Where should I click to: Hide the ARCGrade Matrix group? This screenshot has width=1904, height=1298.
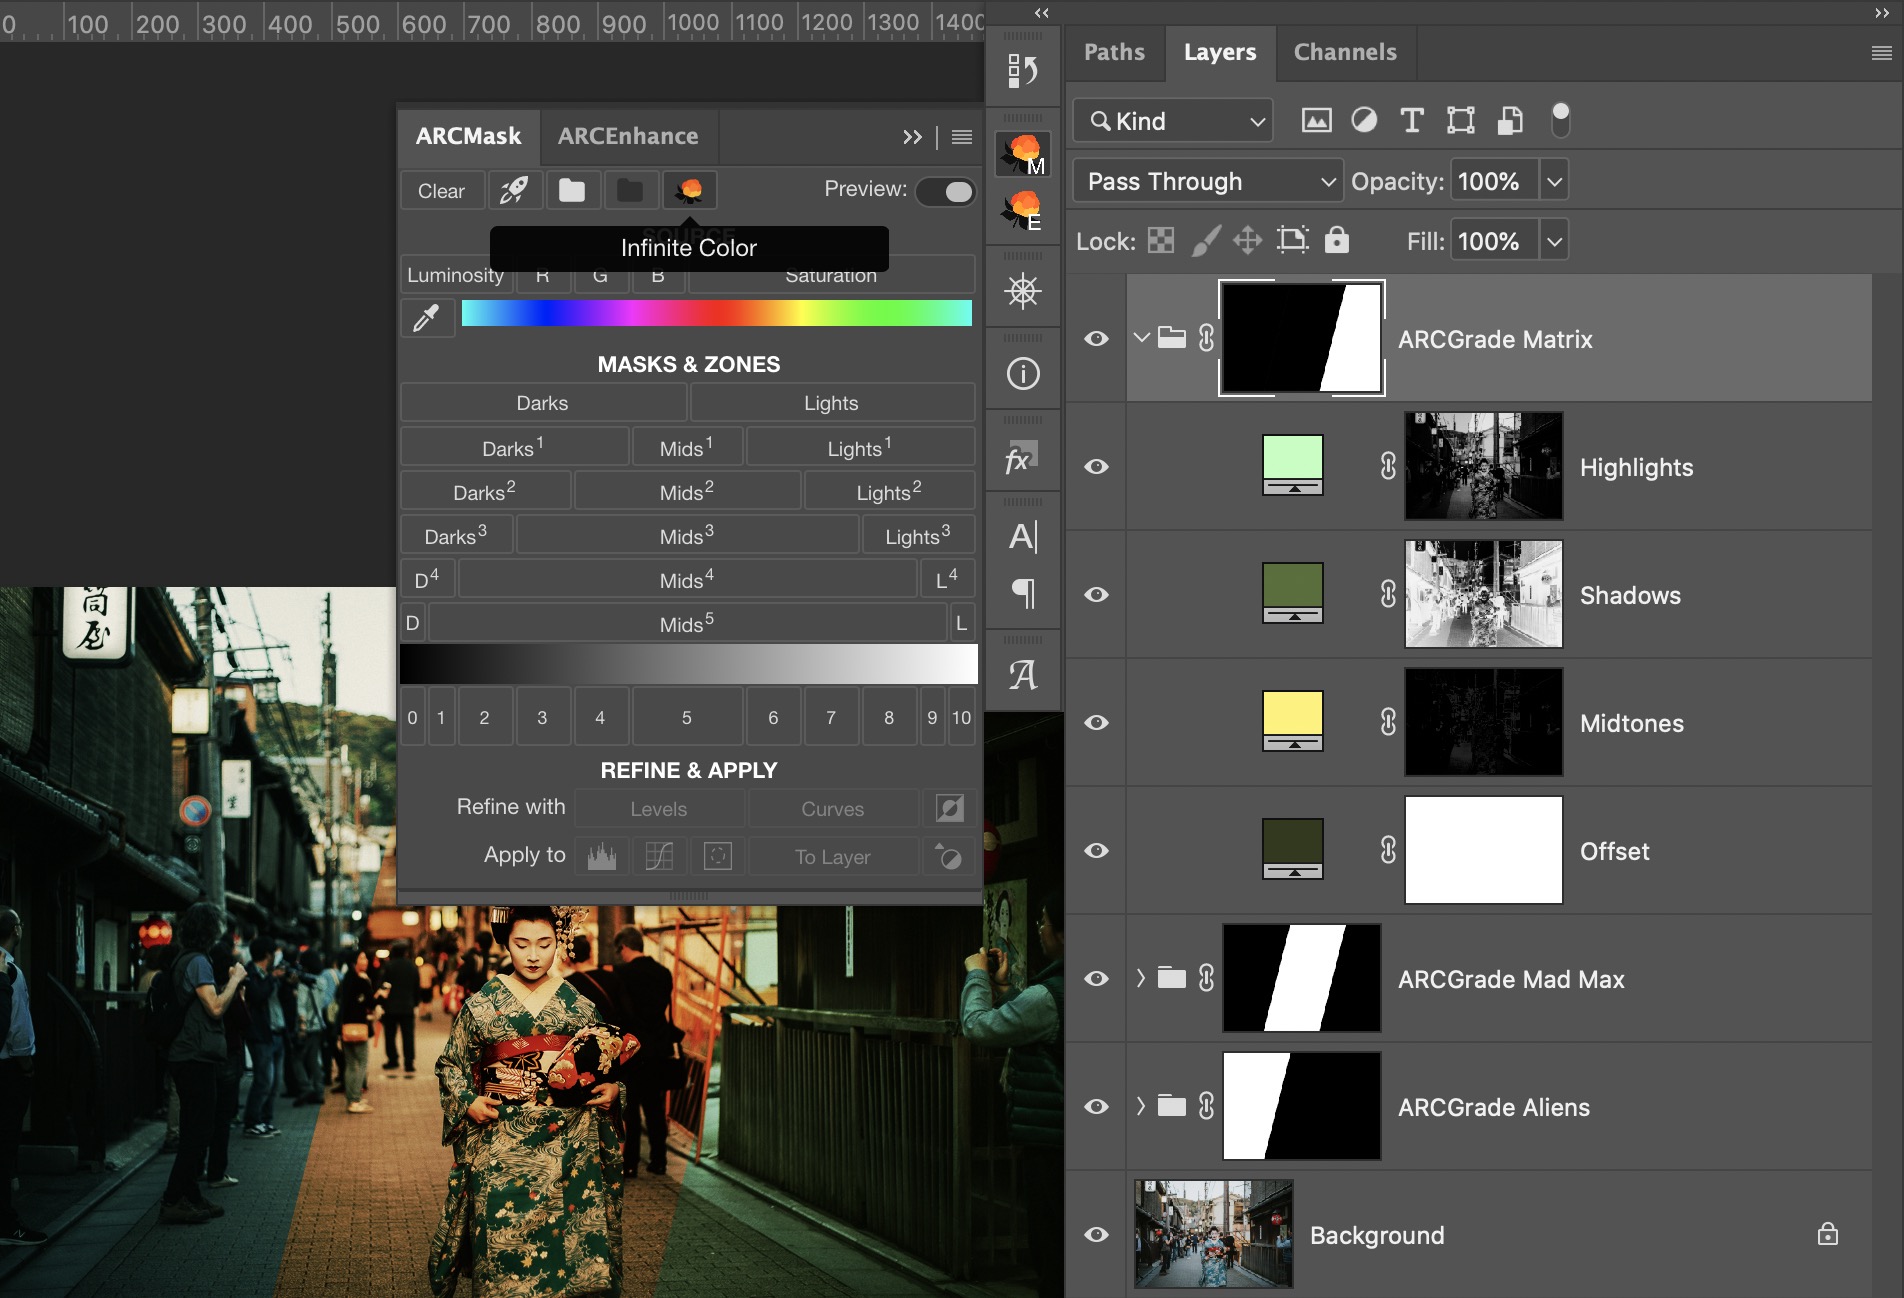1096,339
